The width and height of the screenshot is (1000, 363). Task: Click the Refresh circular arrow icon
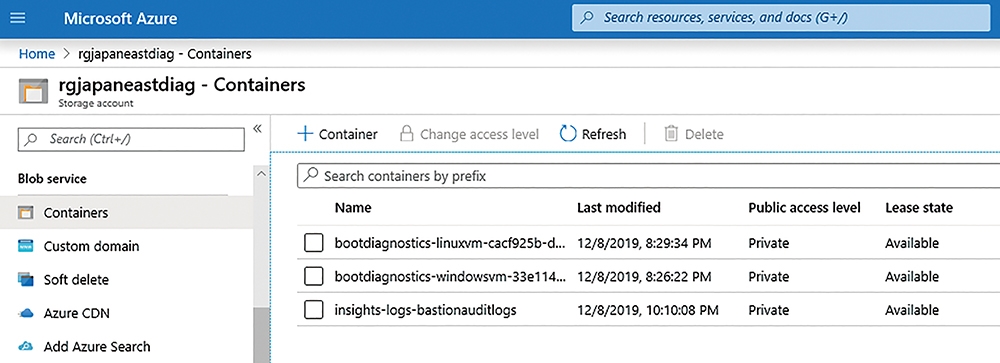pyautogui.click(x=568, y=134)
